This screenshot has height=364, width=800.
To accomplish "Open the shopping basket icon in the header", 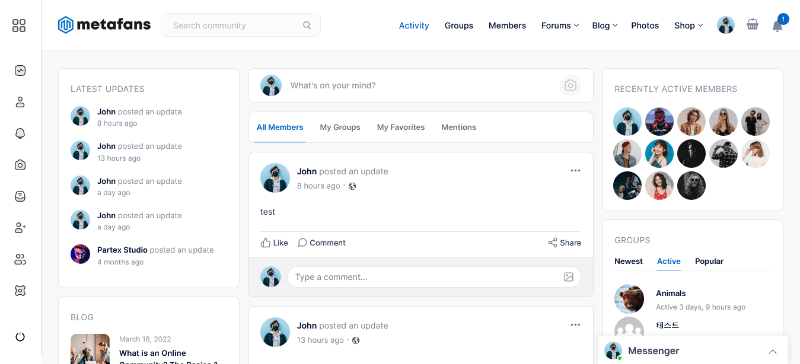I will 752,25.
